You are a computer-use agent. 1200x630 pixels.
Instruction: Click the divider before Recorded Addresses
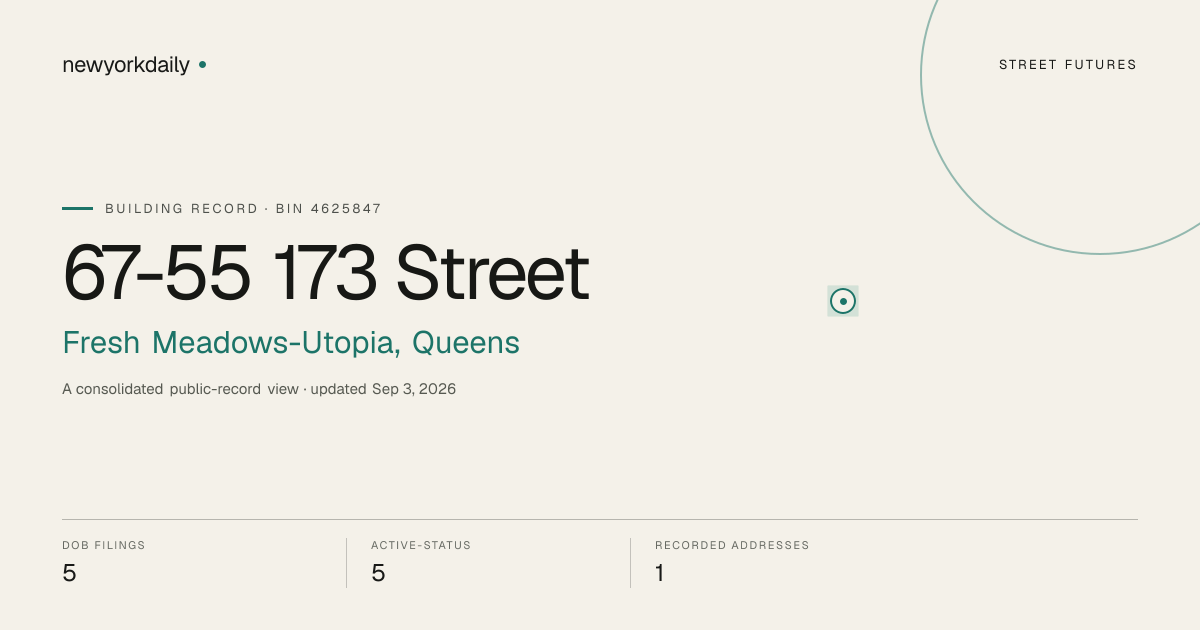tap(630, 563)
